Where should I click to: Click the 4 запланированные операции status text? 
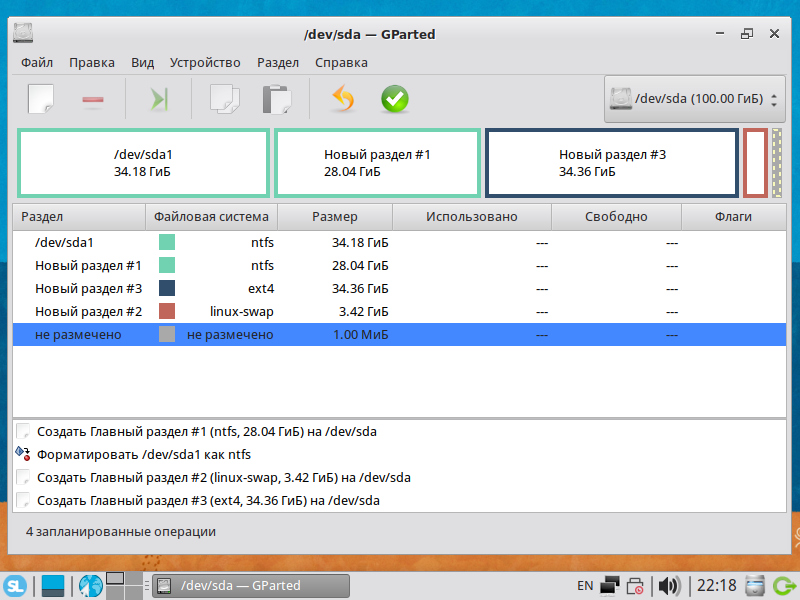121,532
